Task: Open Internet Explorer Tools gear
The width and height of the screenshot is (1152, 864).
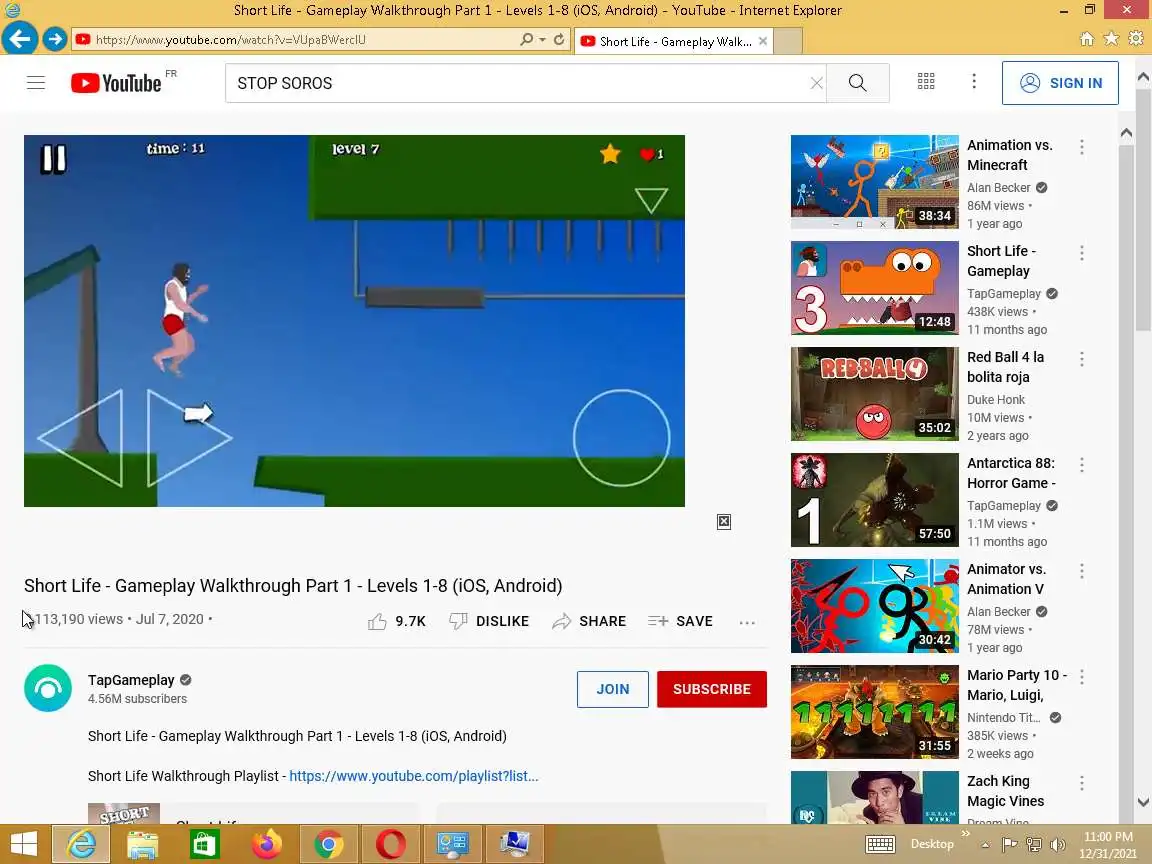Action: 1136,38
